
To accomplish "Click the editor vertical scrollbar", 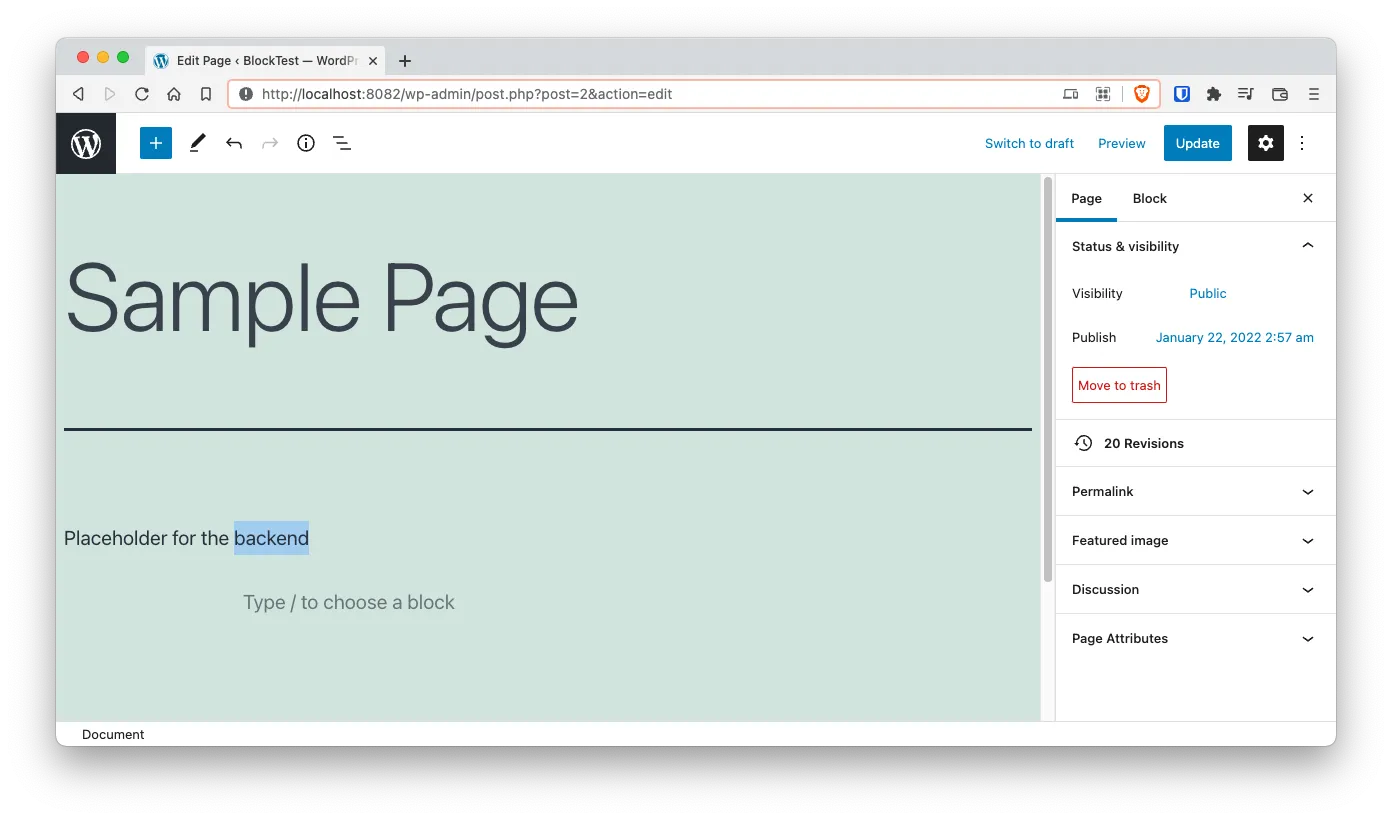I will click(1048, 380).
